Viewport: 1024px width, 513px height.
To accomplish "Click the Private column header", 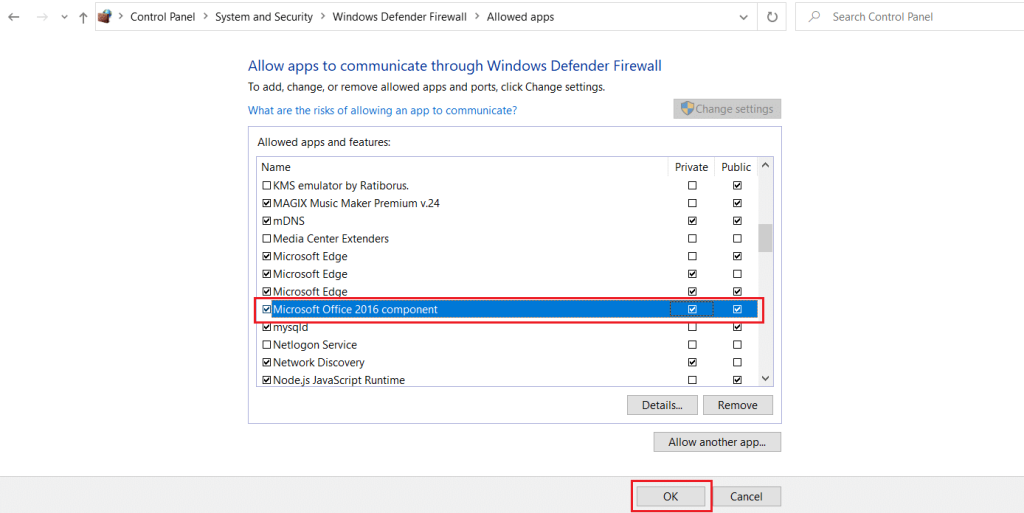I will tap(691, 167).
